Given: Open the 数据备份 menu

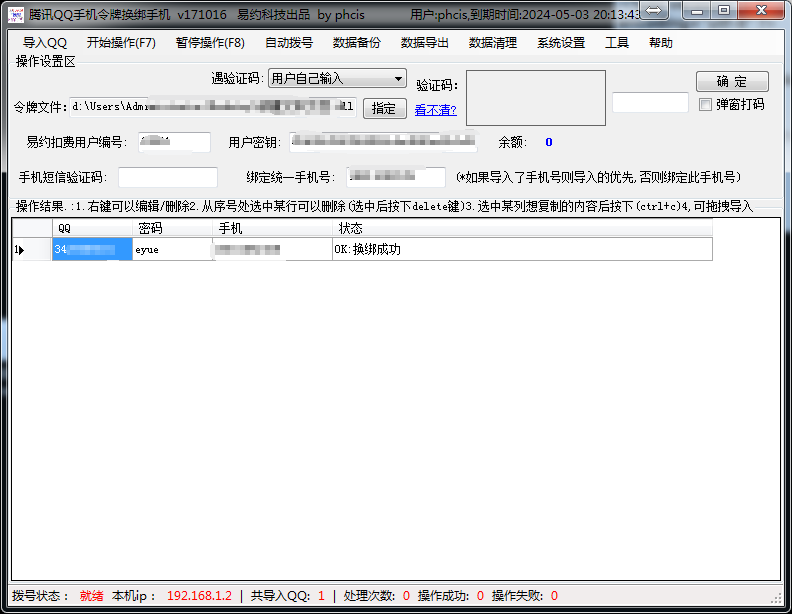Looking at the screenshot, I should pyautogui.click(x=357, y=43).
